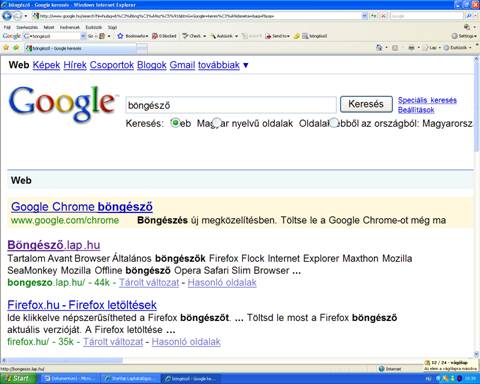The image size is (480, 384).
Task: Open the Szerkesztés menu
Action: 27,27
